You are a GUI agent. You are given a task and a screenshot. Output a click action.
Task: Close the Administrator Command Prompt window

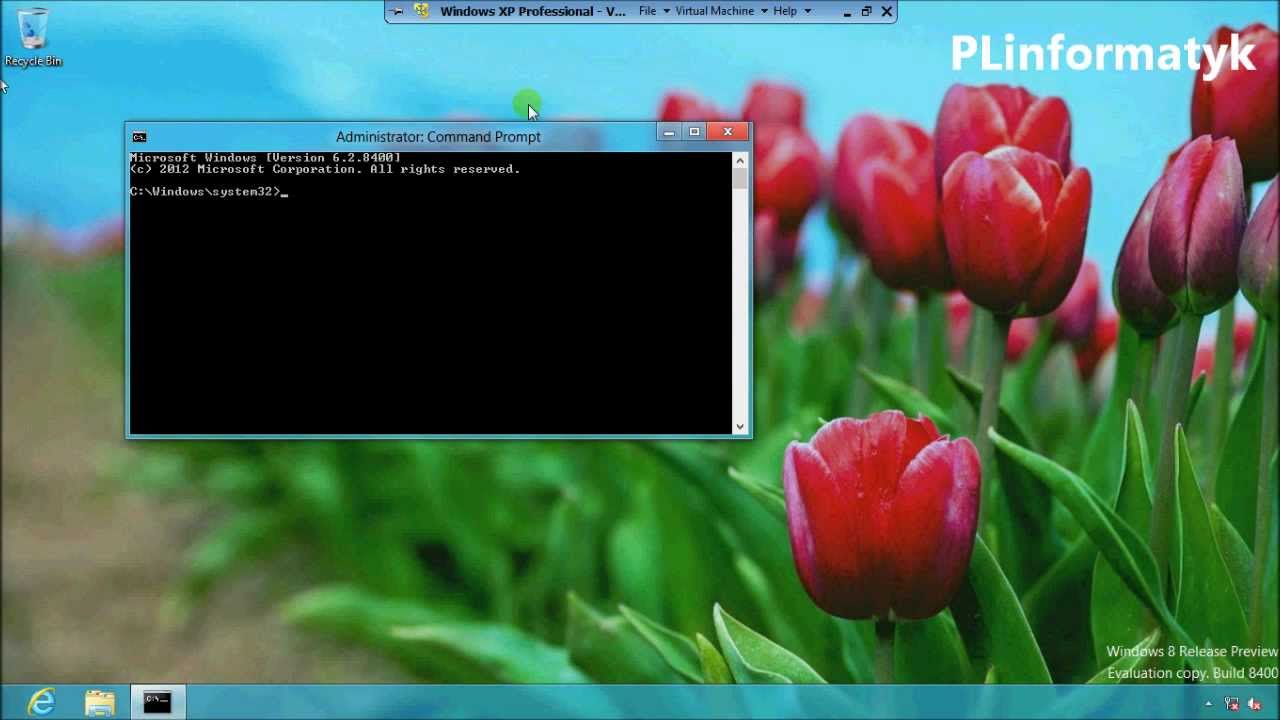coord(728,132)
